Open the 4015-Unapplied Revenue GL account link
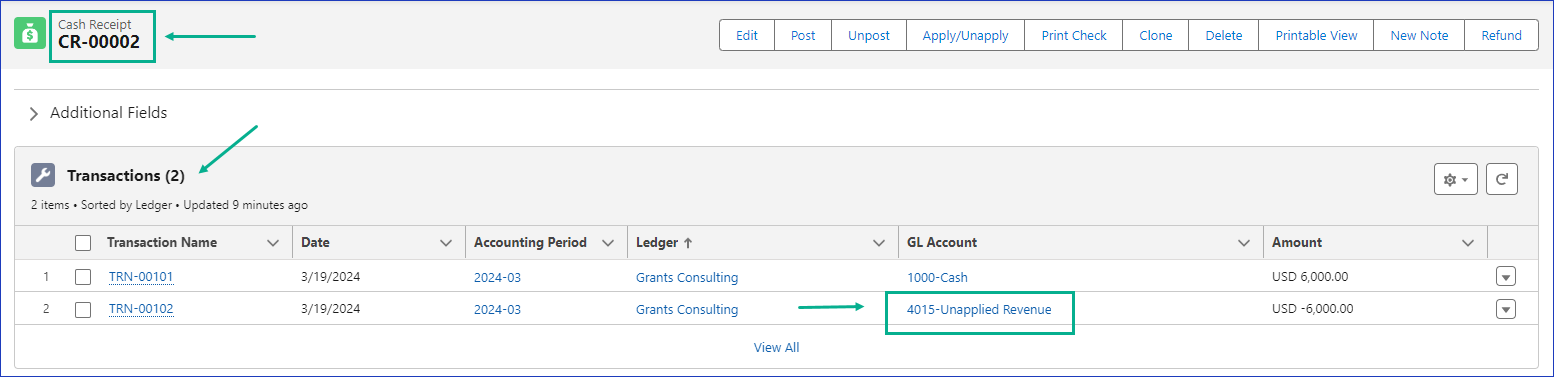Image resolution: width=1554 pixels, height=377 pixels. pyautogui.click(x=979, y=310)
